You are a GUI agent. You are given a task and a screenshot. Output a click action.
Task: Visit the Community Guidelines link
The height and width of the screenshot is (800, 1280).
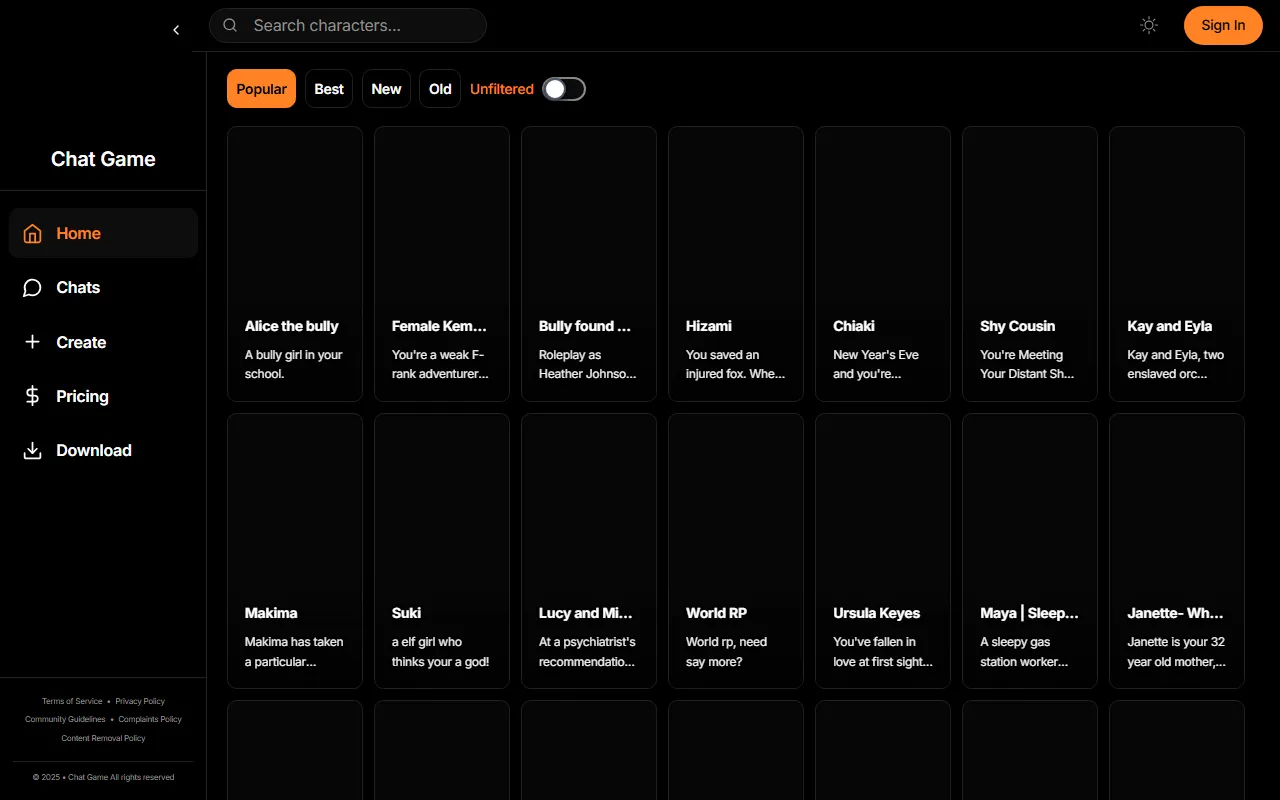click(65, 719)
